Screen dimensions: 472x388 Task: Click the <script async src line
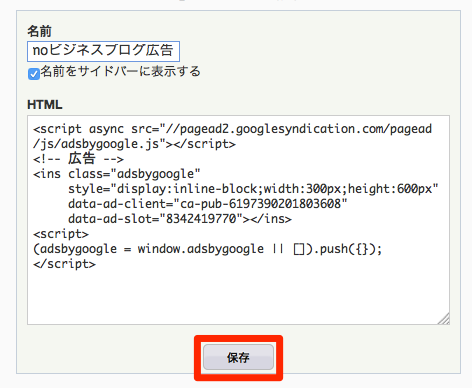(x=232, y=129)
